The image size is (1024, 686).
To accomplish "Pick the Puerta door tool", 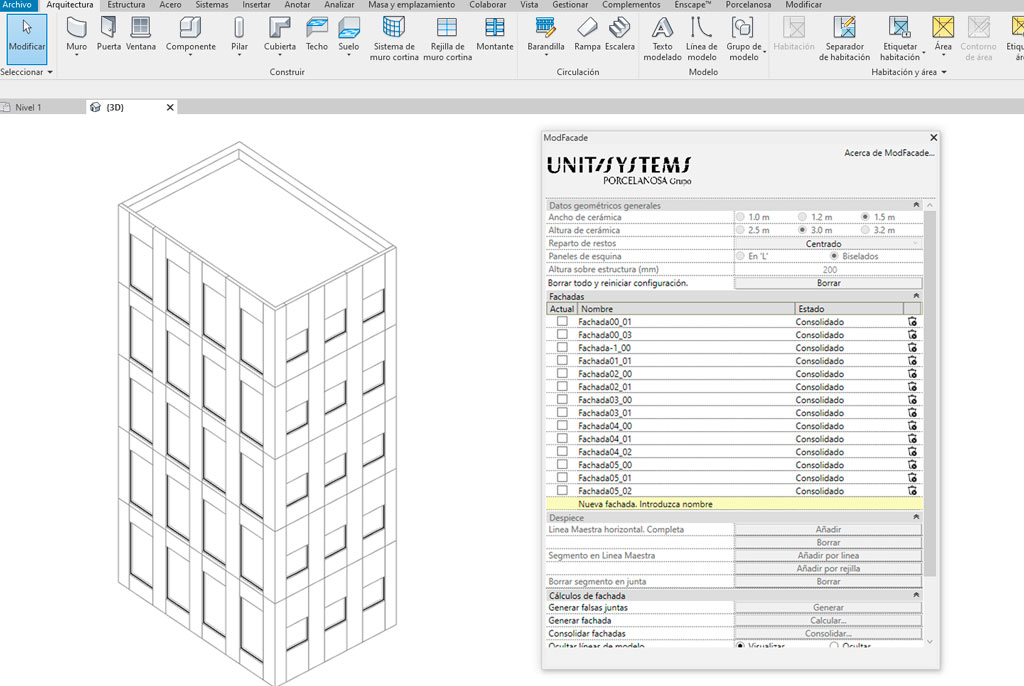I will [x=108, y=34].
